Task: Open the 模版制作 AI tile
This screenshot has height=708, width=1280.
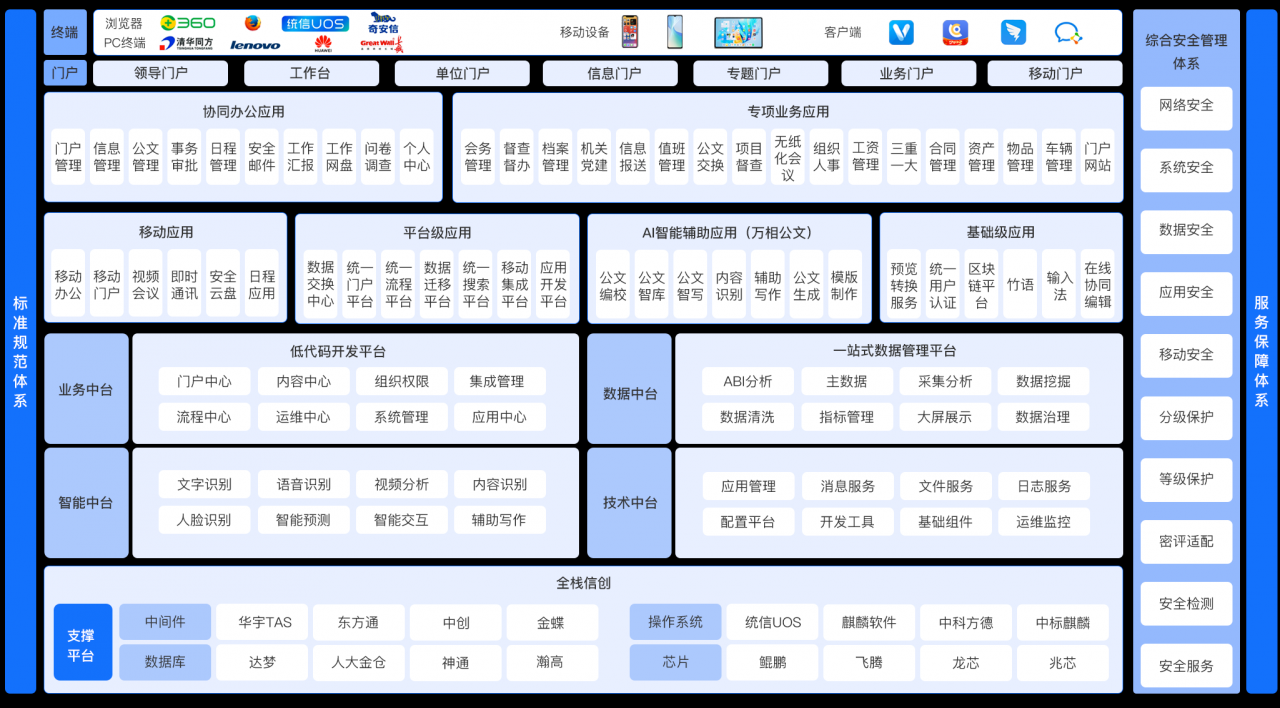Action: [845, 284]
